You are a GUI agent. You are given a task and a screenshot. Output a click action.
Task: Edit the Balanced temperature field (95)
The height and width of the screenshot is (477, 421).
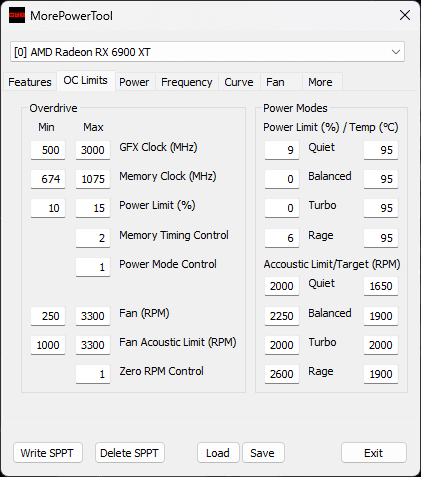tap(381, 179)
